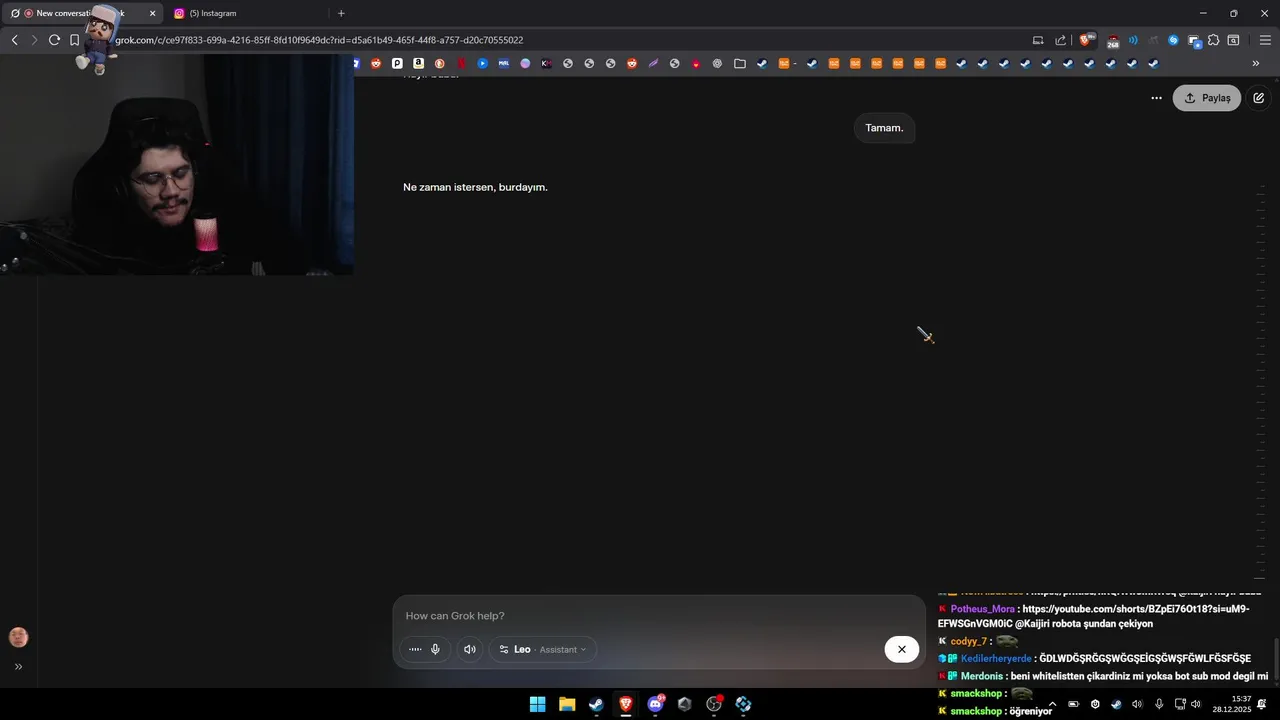The width and height of the screenshot is (1280, 720).
Task: Go back to the previous page
Action: 14,40
